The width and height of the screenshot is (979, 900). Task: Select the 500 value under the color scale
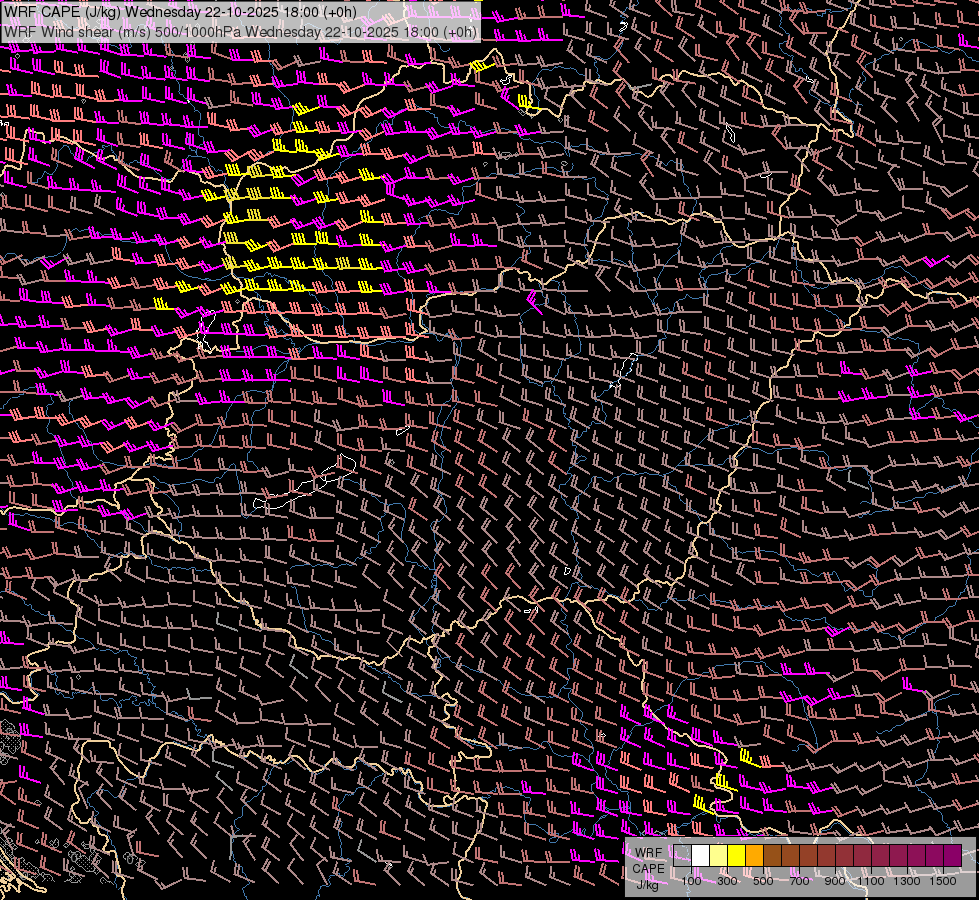pos(763,881)
